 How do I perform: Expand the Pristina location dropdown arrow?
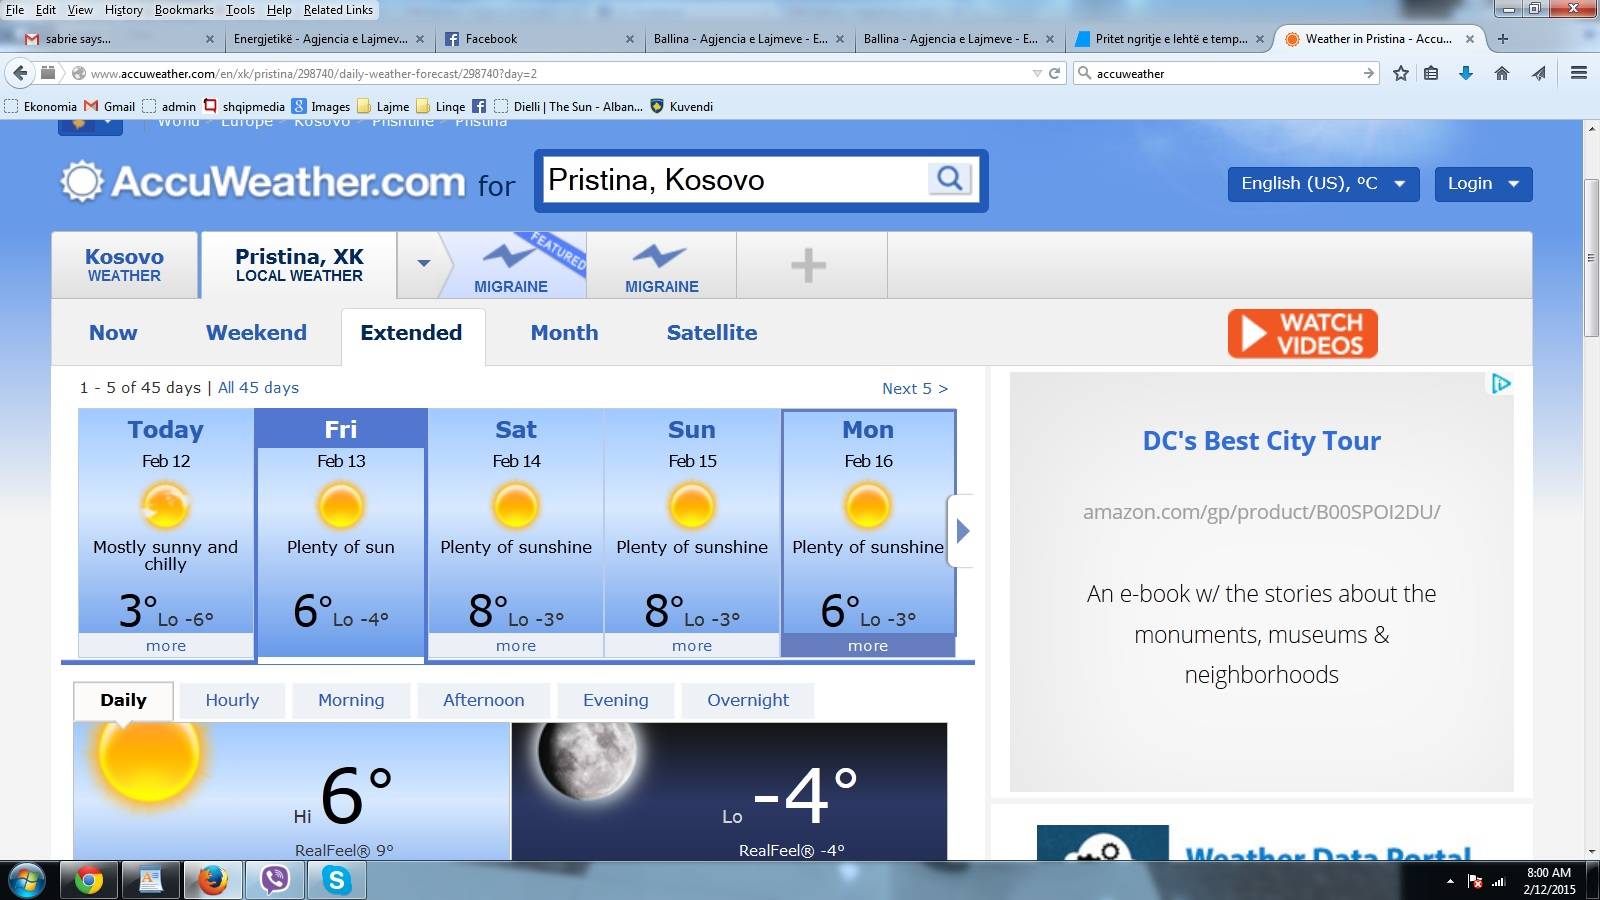(424, 264)
